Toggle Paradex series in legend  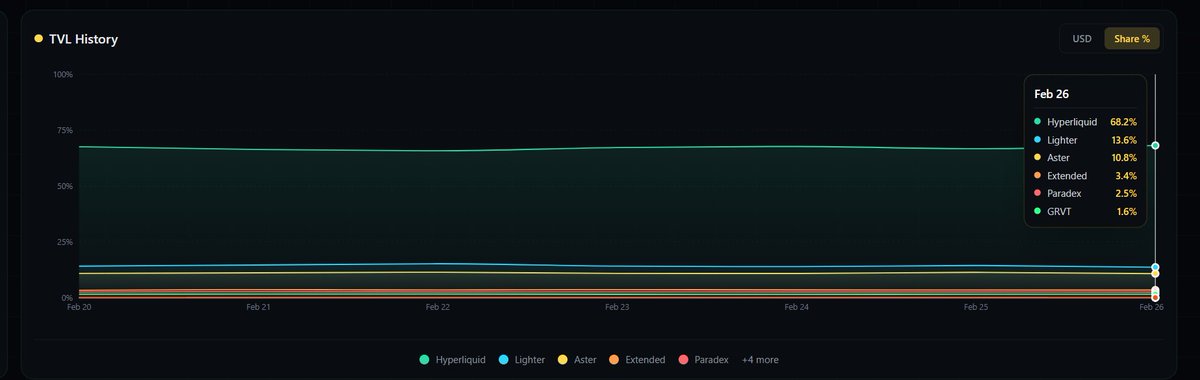click(704, 359)
